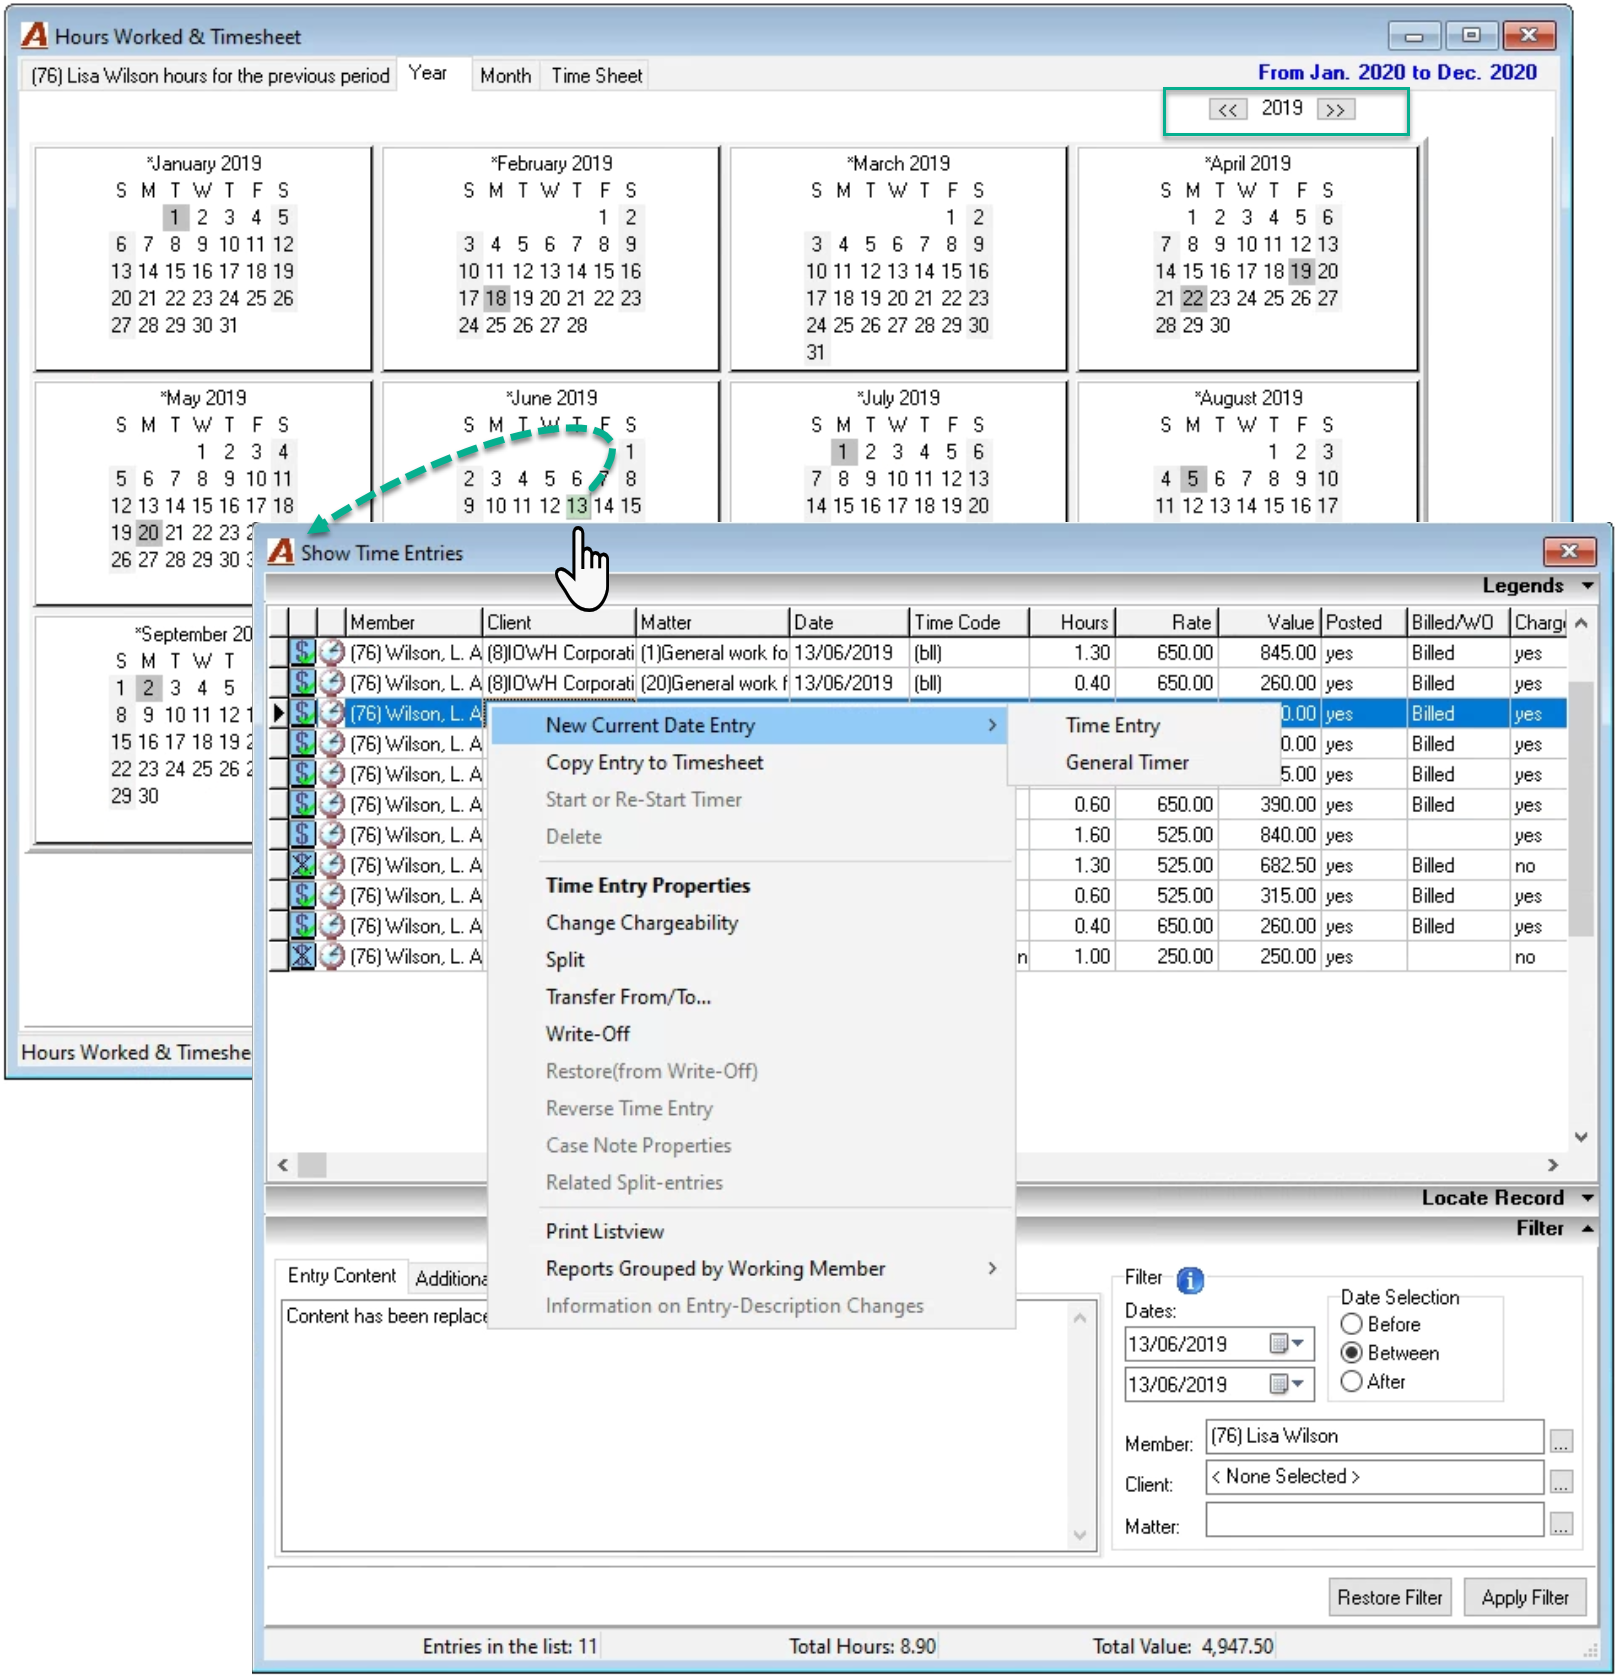This screenshot has width=1618, height=1677.
Task: Switch to the Month tab
Action: [x=505, y=76]
